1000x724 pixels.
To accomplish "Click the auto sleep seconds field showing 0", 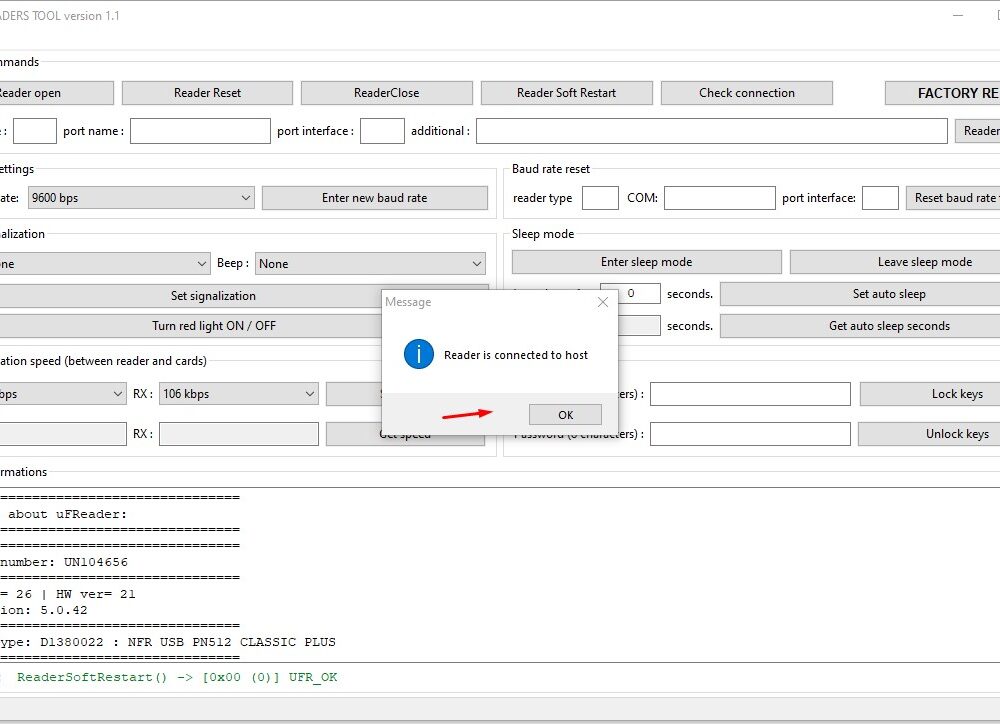I will pos(630,293).
